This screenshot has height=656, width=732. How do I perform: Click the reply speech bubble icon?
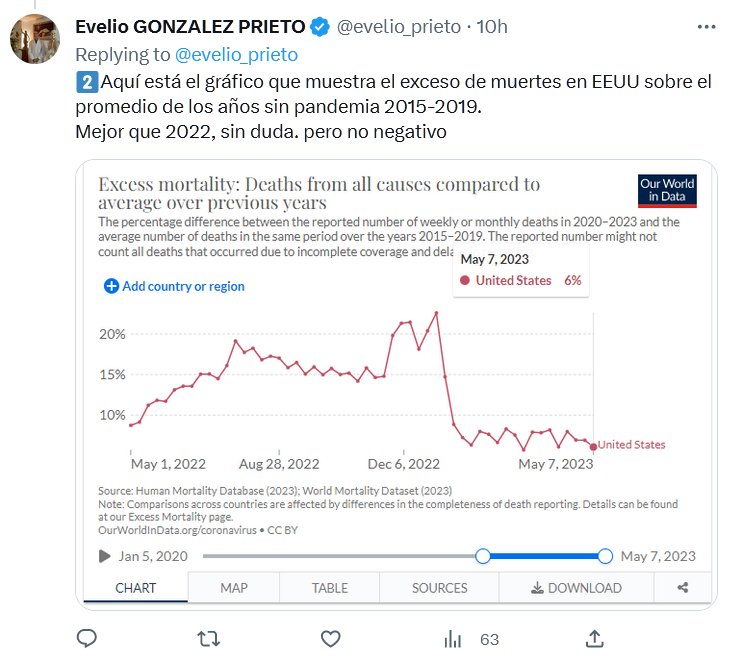click(87, 638)
